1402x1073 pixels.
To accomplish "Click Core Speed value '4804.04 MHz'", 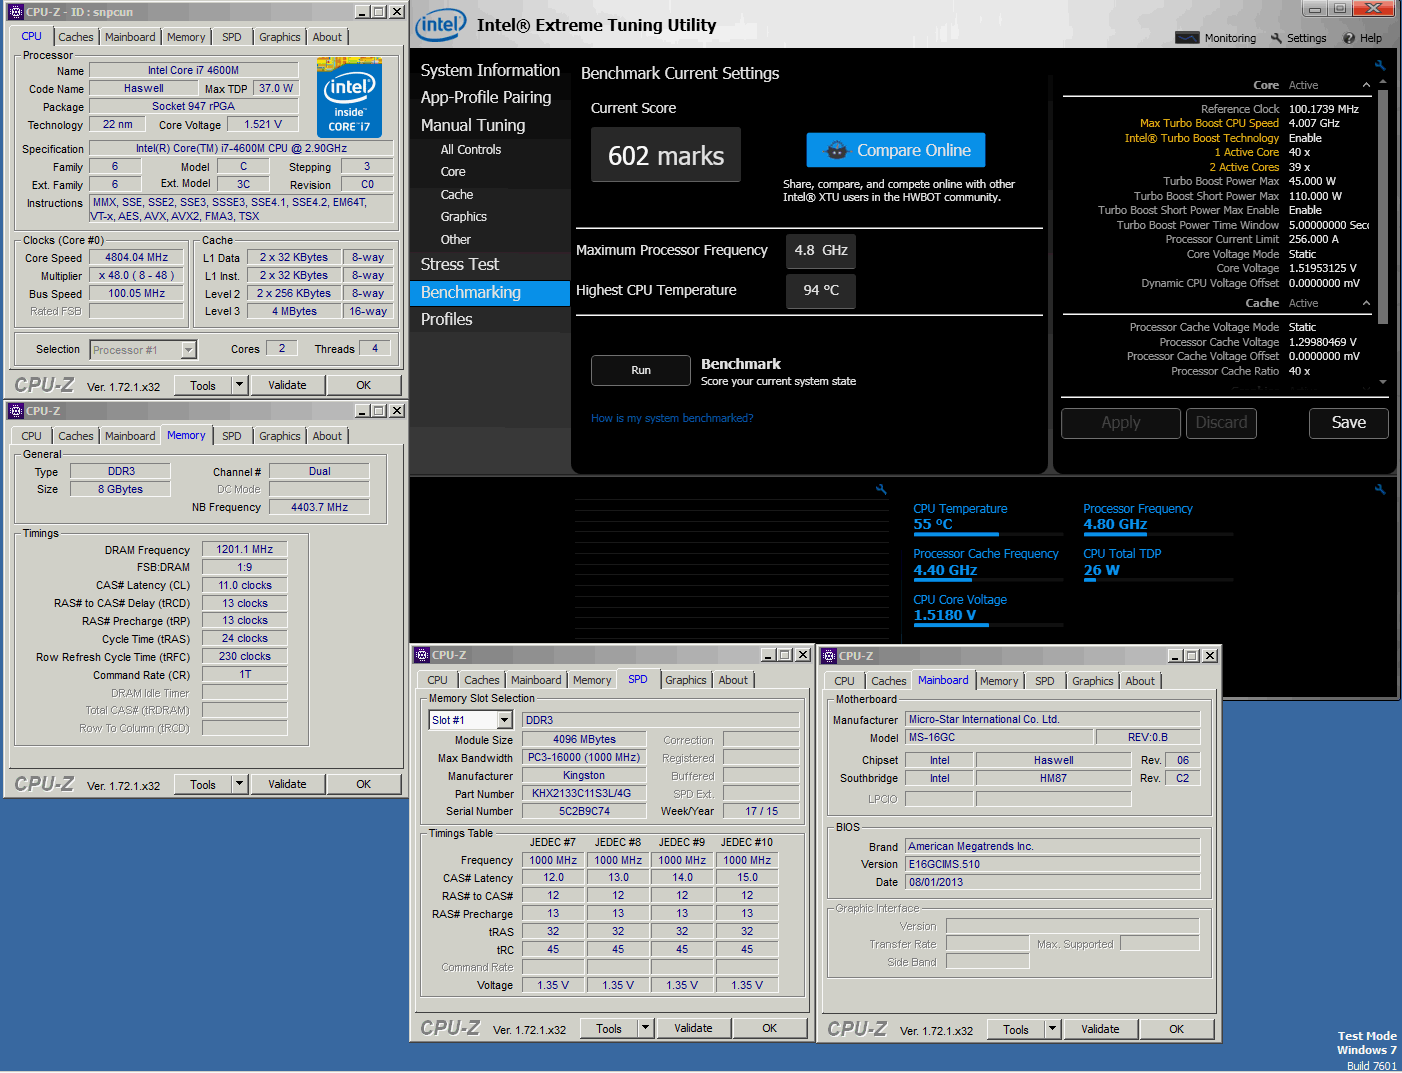I will 137,257.
